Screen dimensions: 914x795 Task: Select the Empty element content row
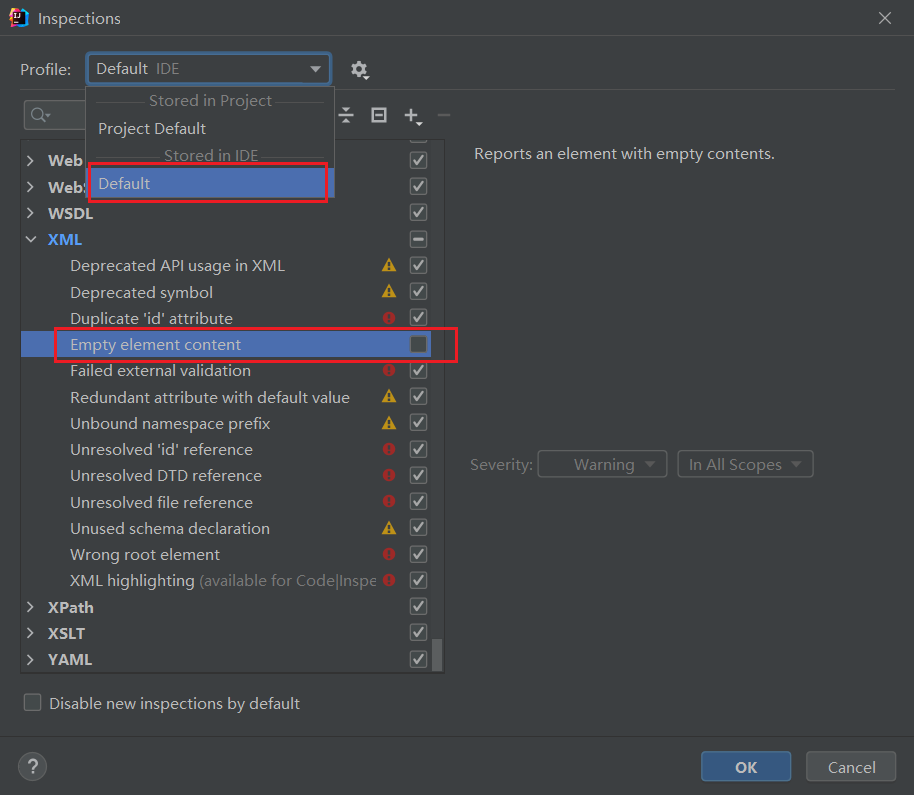point(226,344)
